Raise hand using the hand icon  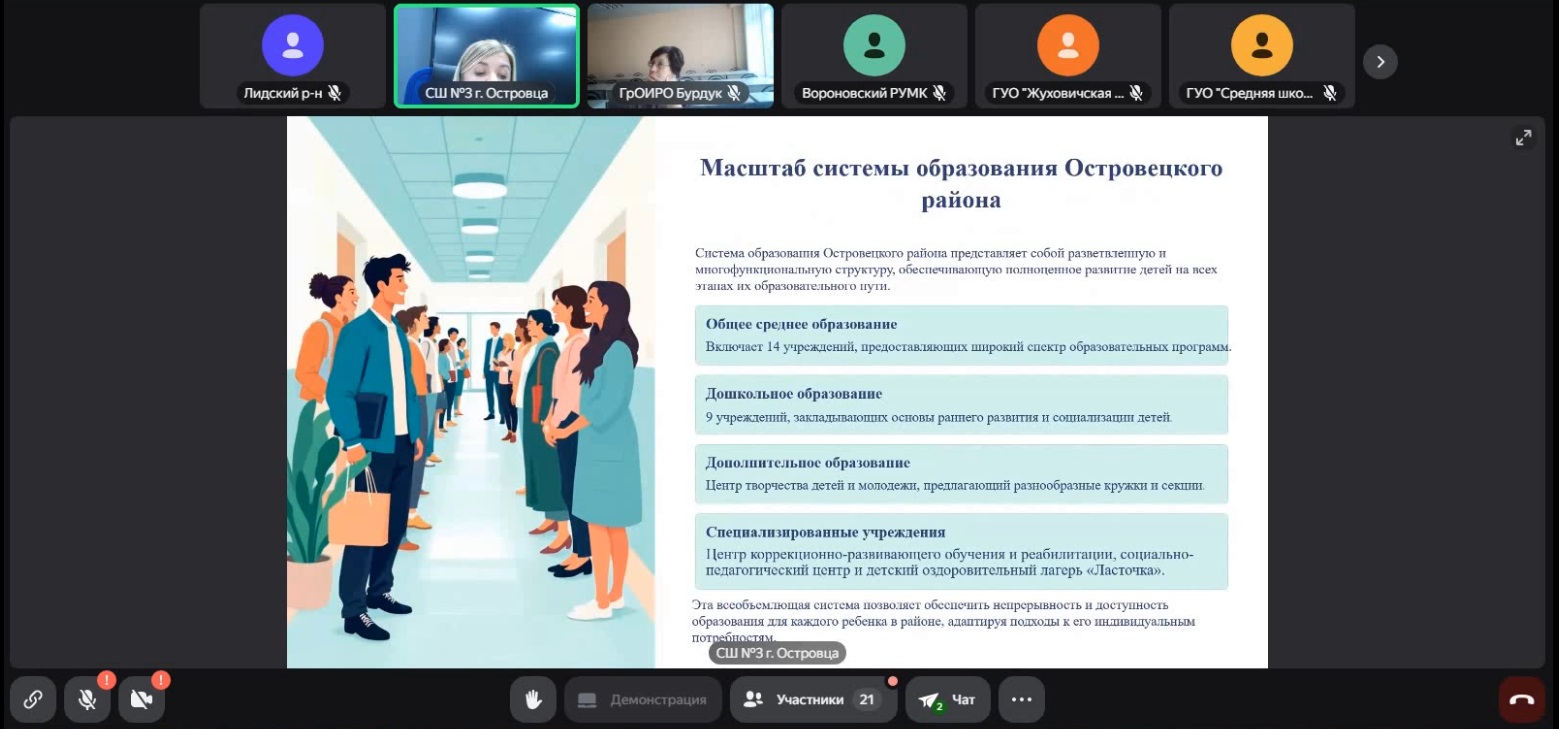pyautogui.click(x=533, y=699)
